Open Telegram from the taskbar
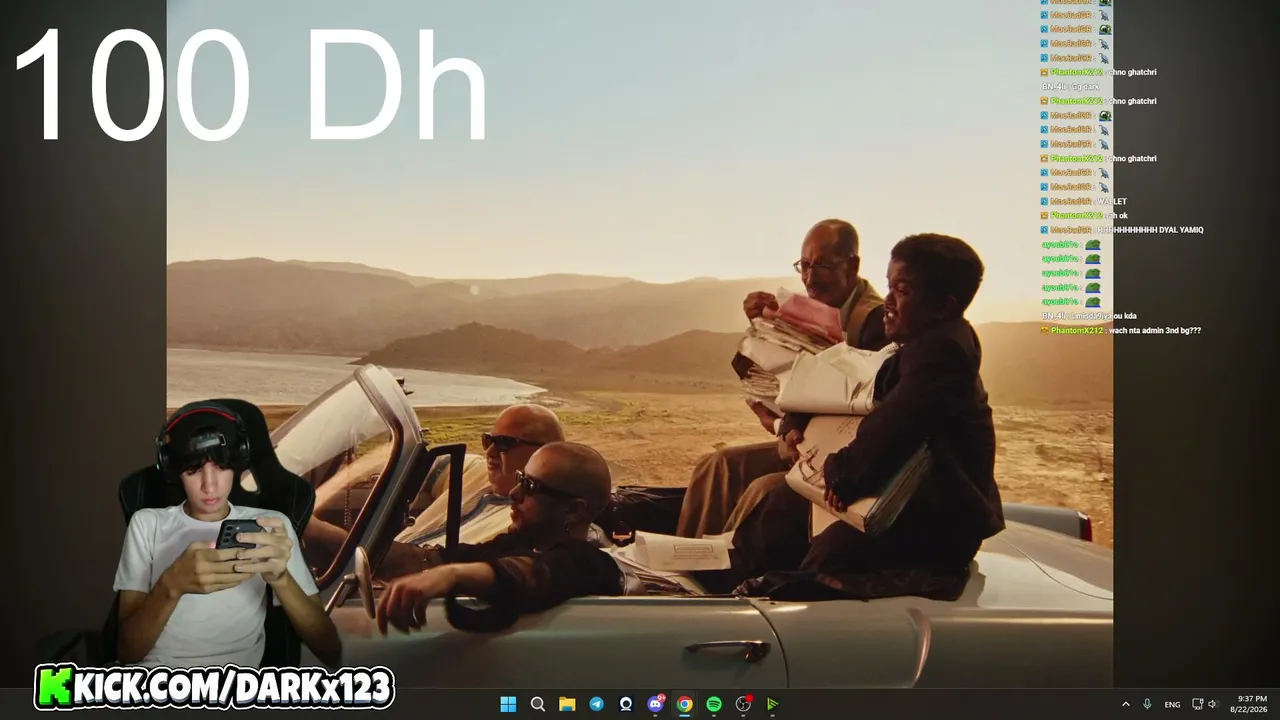Image resolution: width=1280 pixels, height=720 pixels. tap(596, 704)
